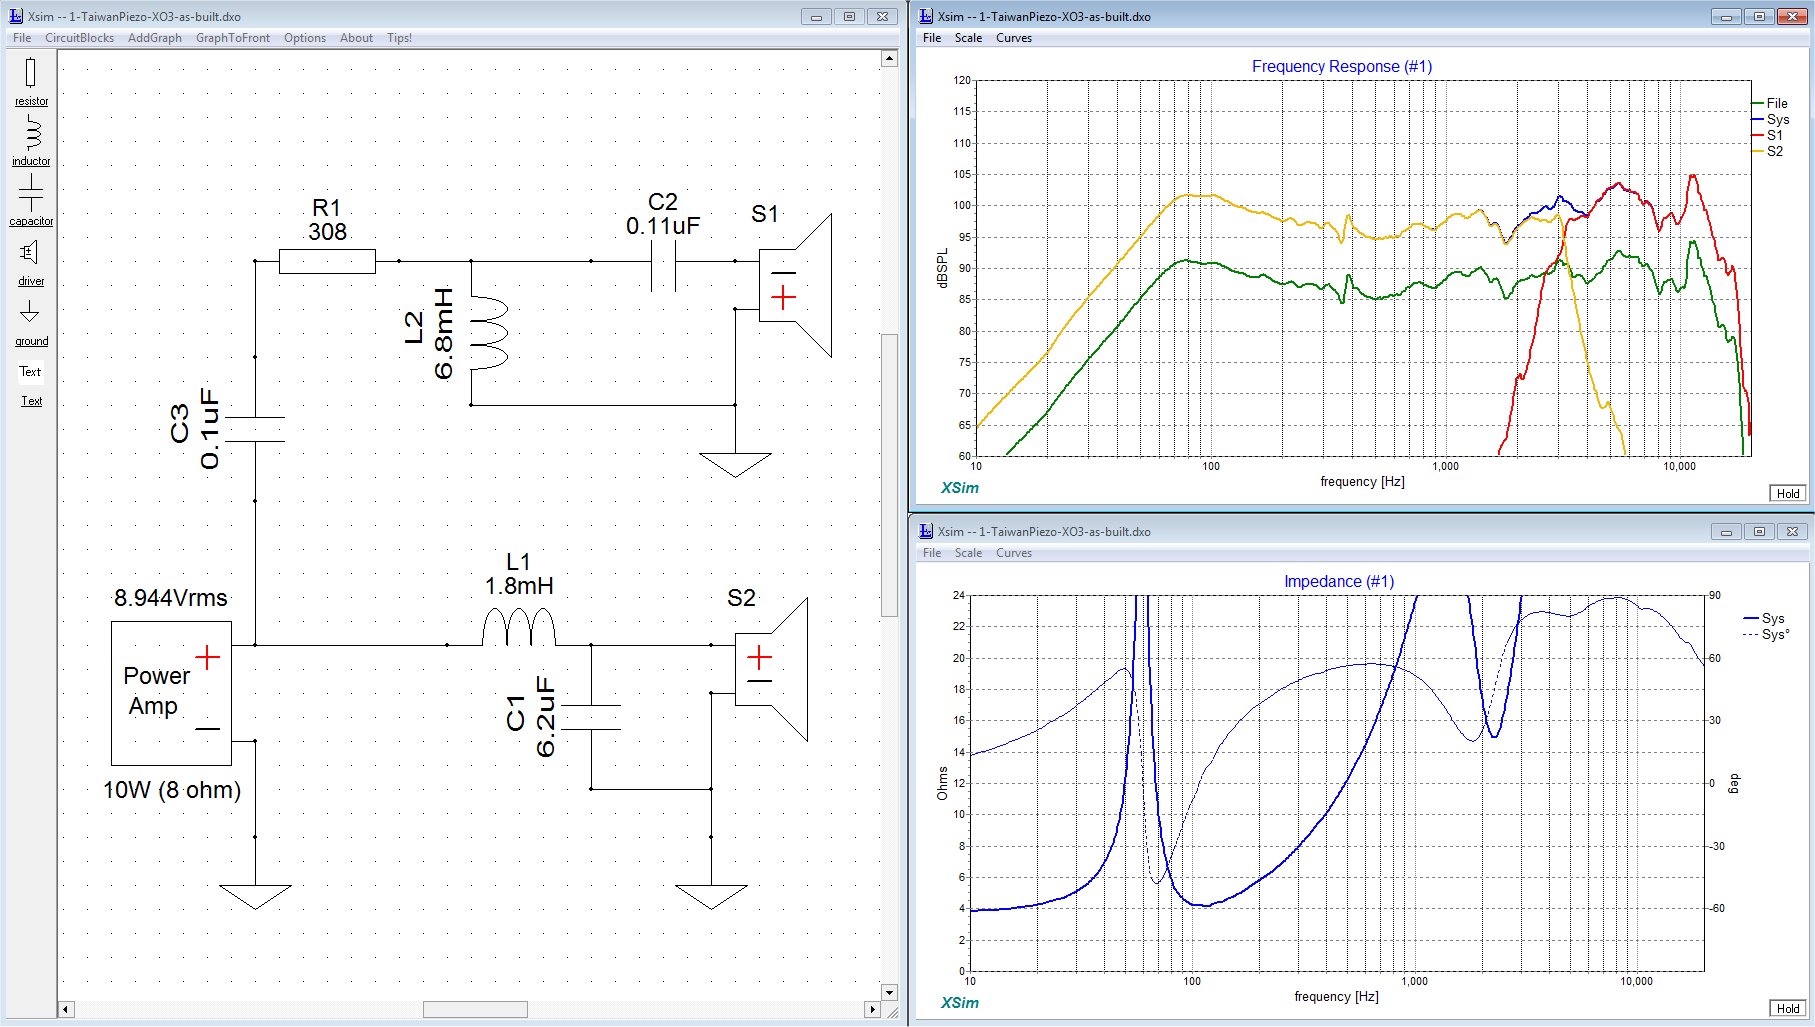The height and width of the screenshot is (1027, 1815).
Task: Pick the underlined Text tool
Action: click(x=32, y=401)
